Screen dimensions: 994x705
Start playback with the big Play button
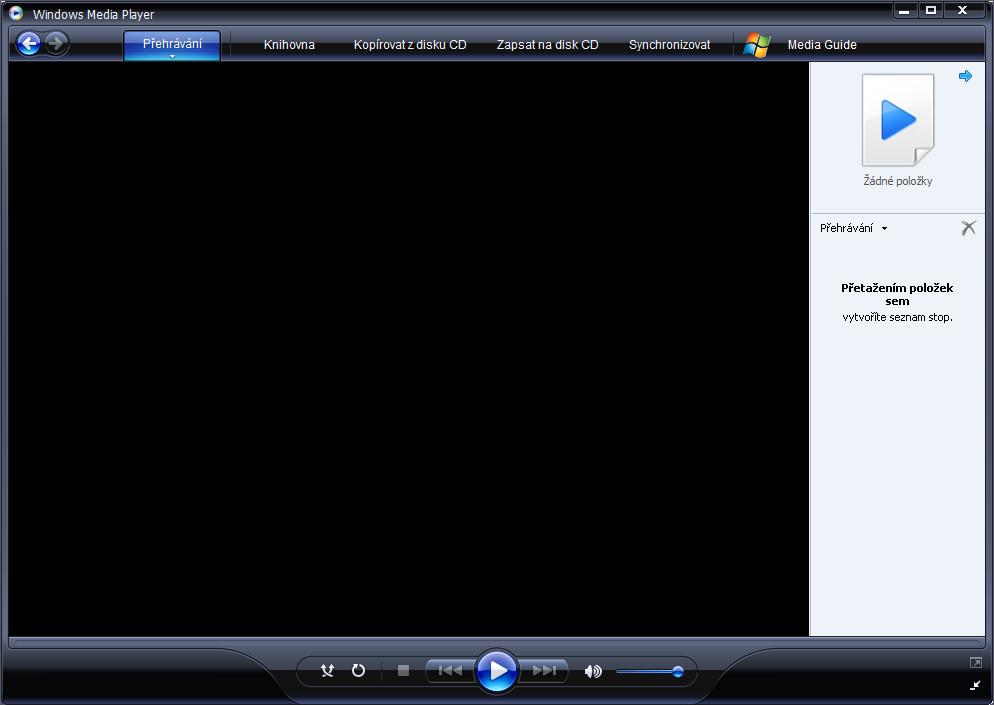tap(496, 670)
